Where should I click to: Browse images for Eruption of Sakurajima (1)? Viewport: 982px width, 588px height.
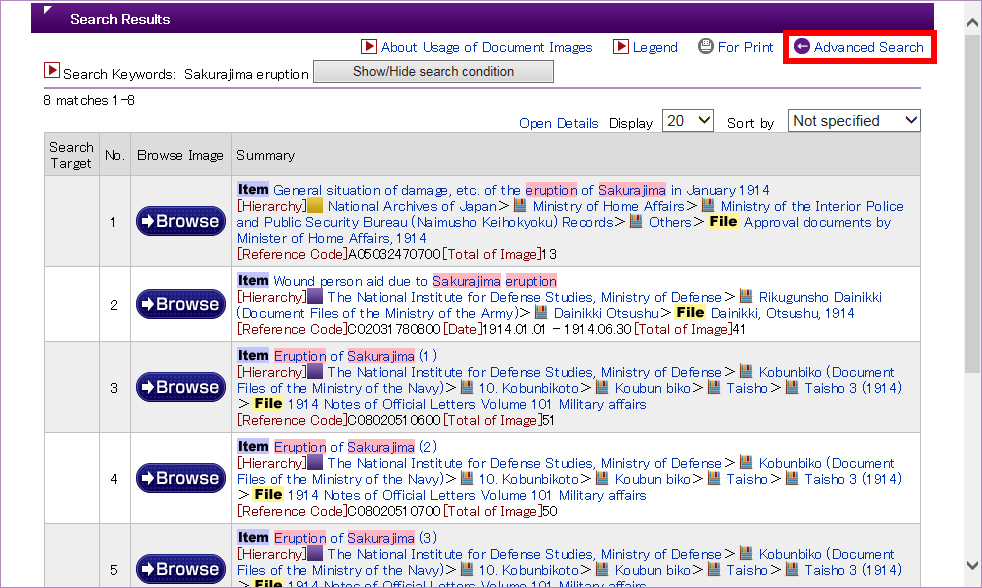pos(181,387)
